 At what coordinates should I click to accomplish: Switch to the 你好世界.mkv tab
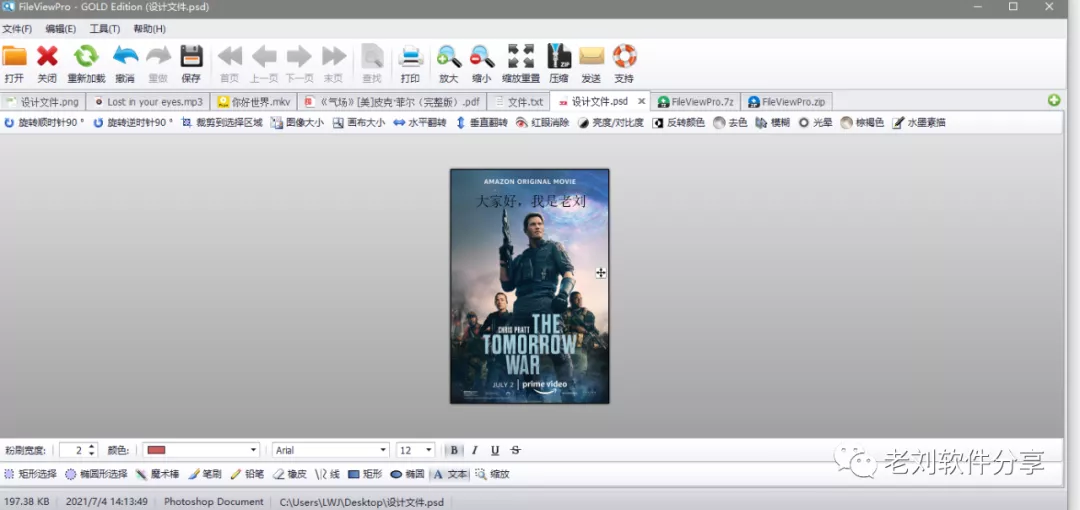254,102
